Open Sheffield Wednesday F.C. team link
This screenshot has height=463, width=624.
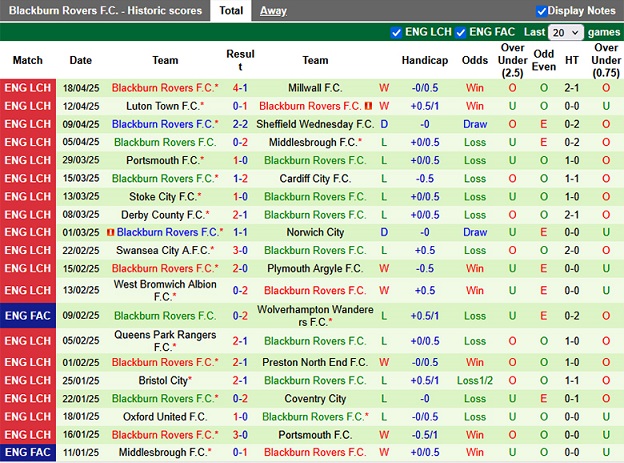pyautogui.click(x=315, y=124)
